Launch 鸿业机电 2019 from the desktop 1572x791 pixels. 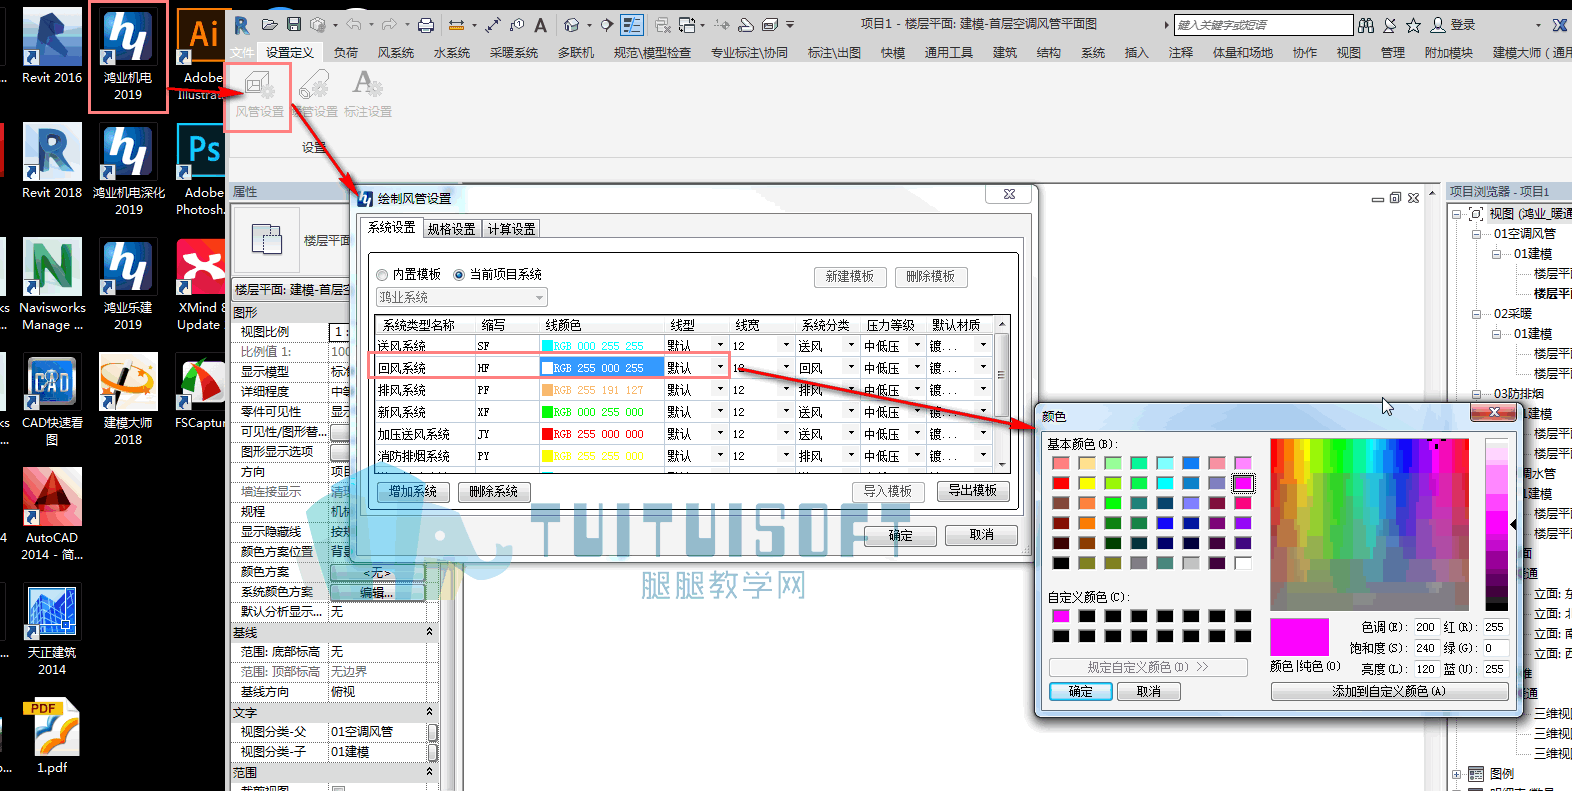128,56
